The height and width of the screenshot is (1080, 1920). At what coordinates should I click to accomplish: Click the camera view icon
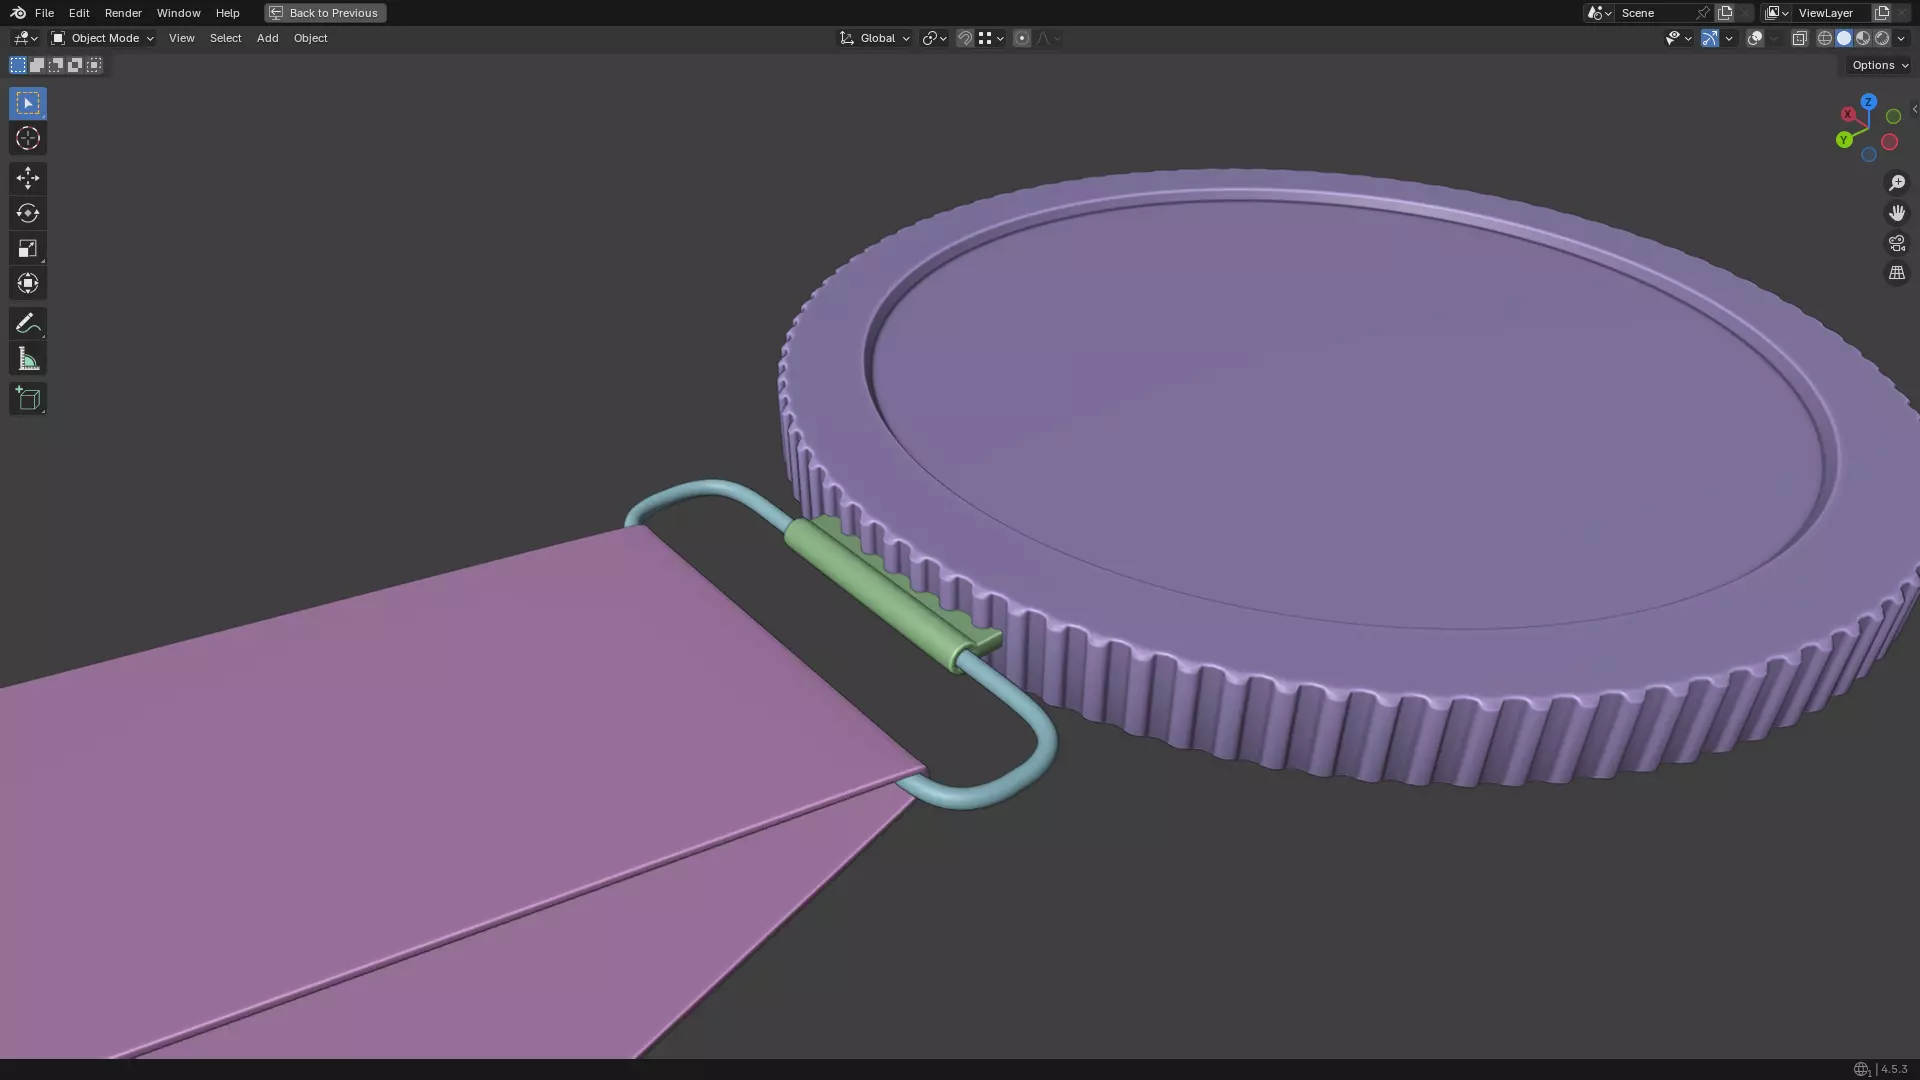point(1896,243)
